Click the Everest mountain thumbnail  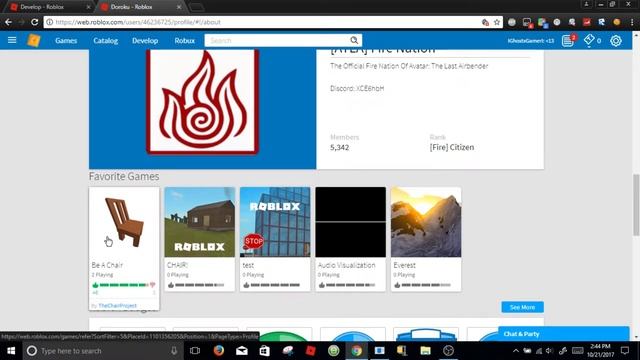pos(426,222)
